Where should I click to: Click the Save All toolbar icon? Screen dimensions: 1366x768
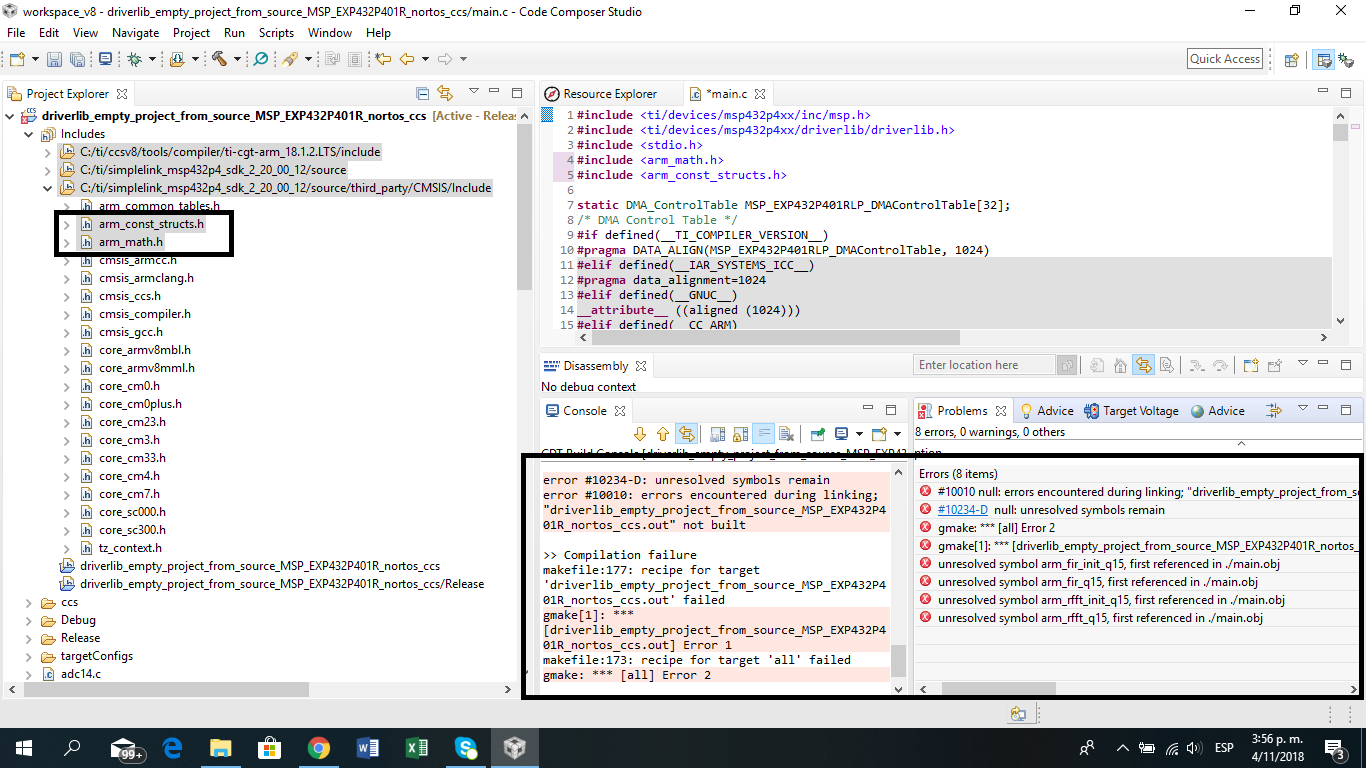(x=77, y=59)
